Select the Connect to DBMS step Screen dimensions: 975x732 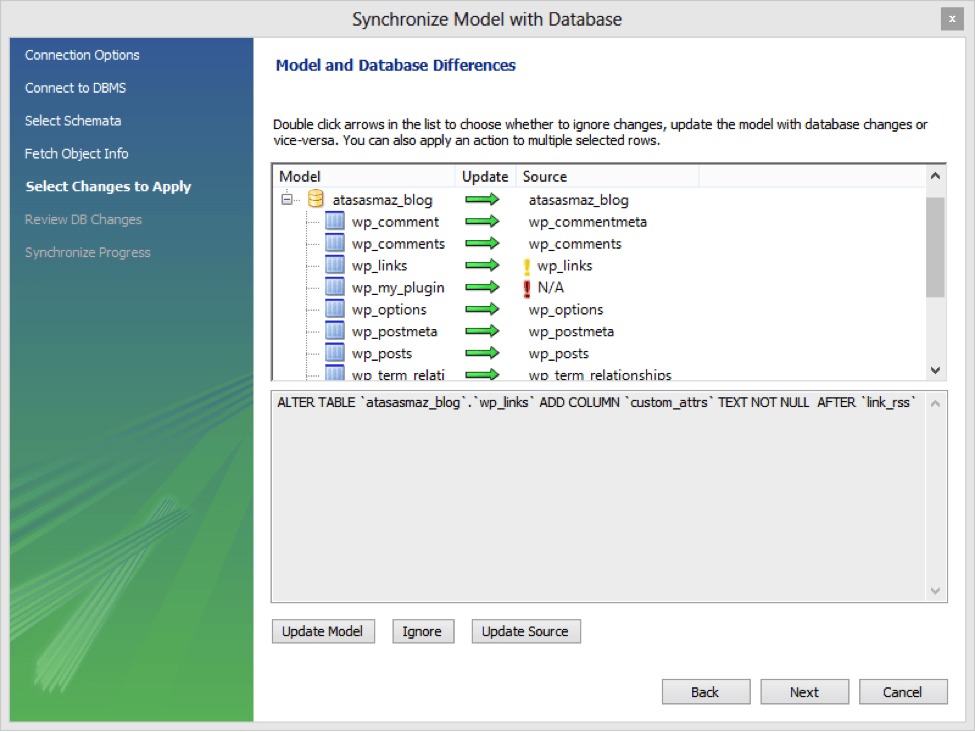coord(75,88)
